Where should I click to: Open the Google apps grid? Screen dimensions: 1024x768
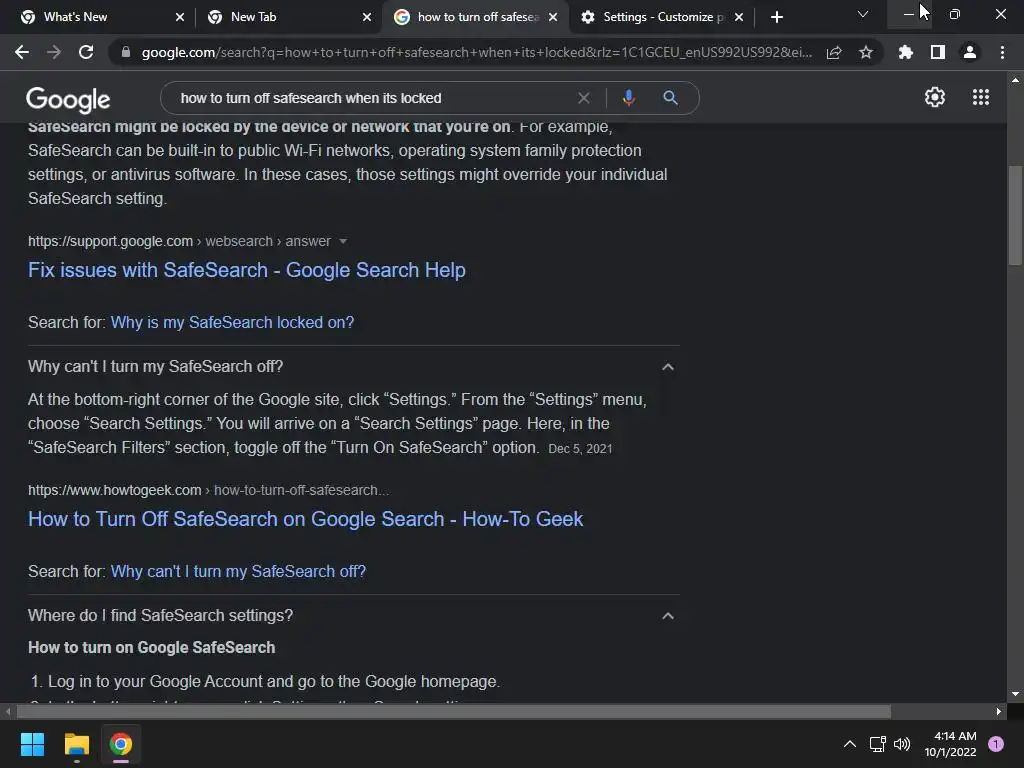pos(980,97)
